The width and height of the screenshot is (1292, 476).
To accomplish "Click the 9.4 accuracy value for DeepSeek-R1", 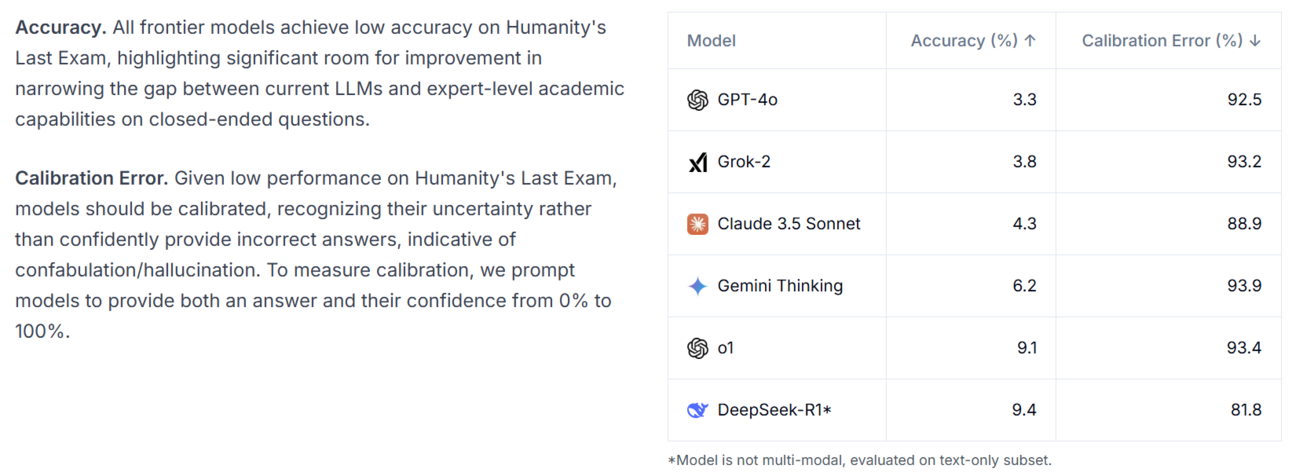I will pos(1024,410).
